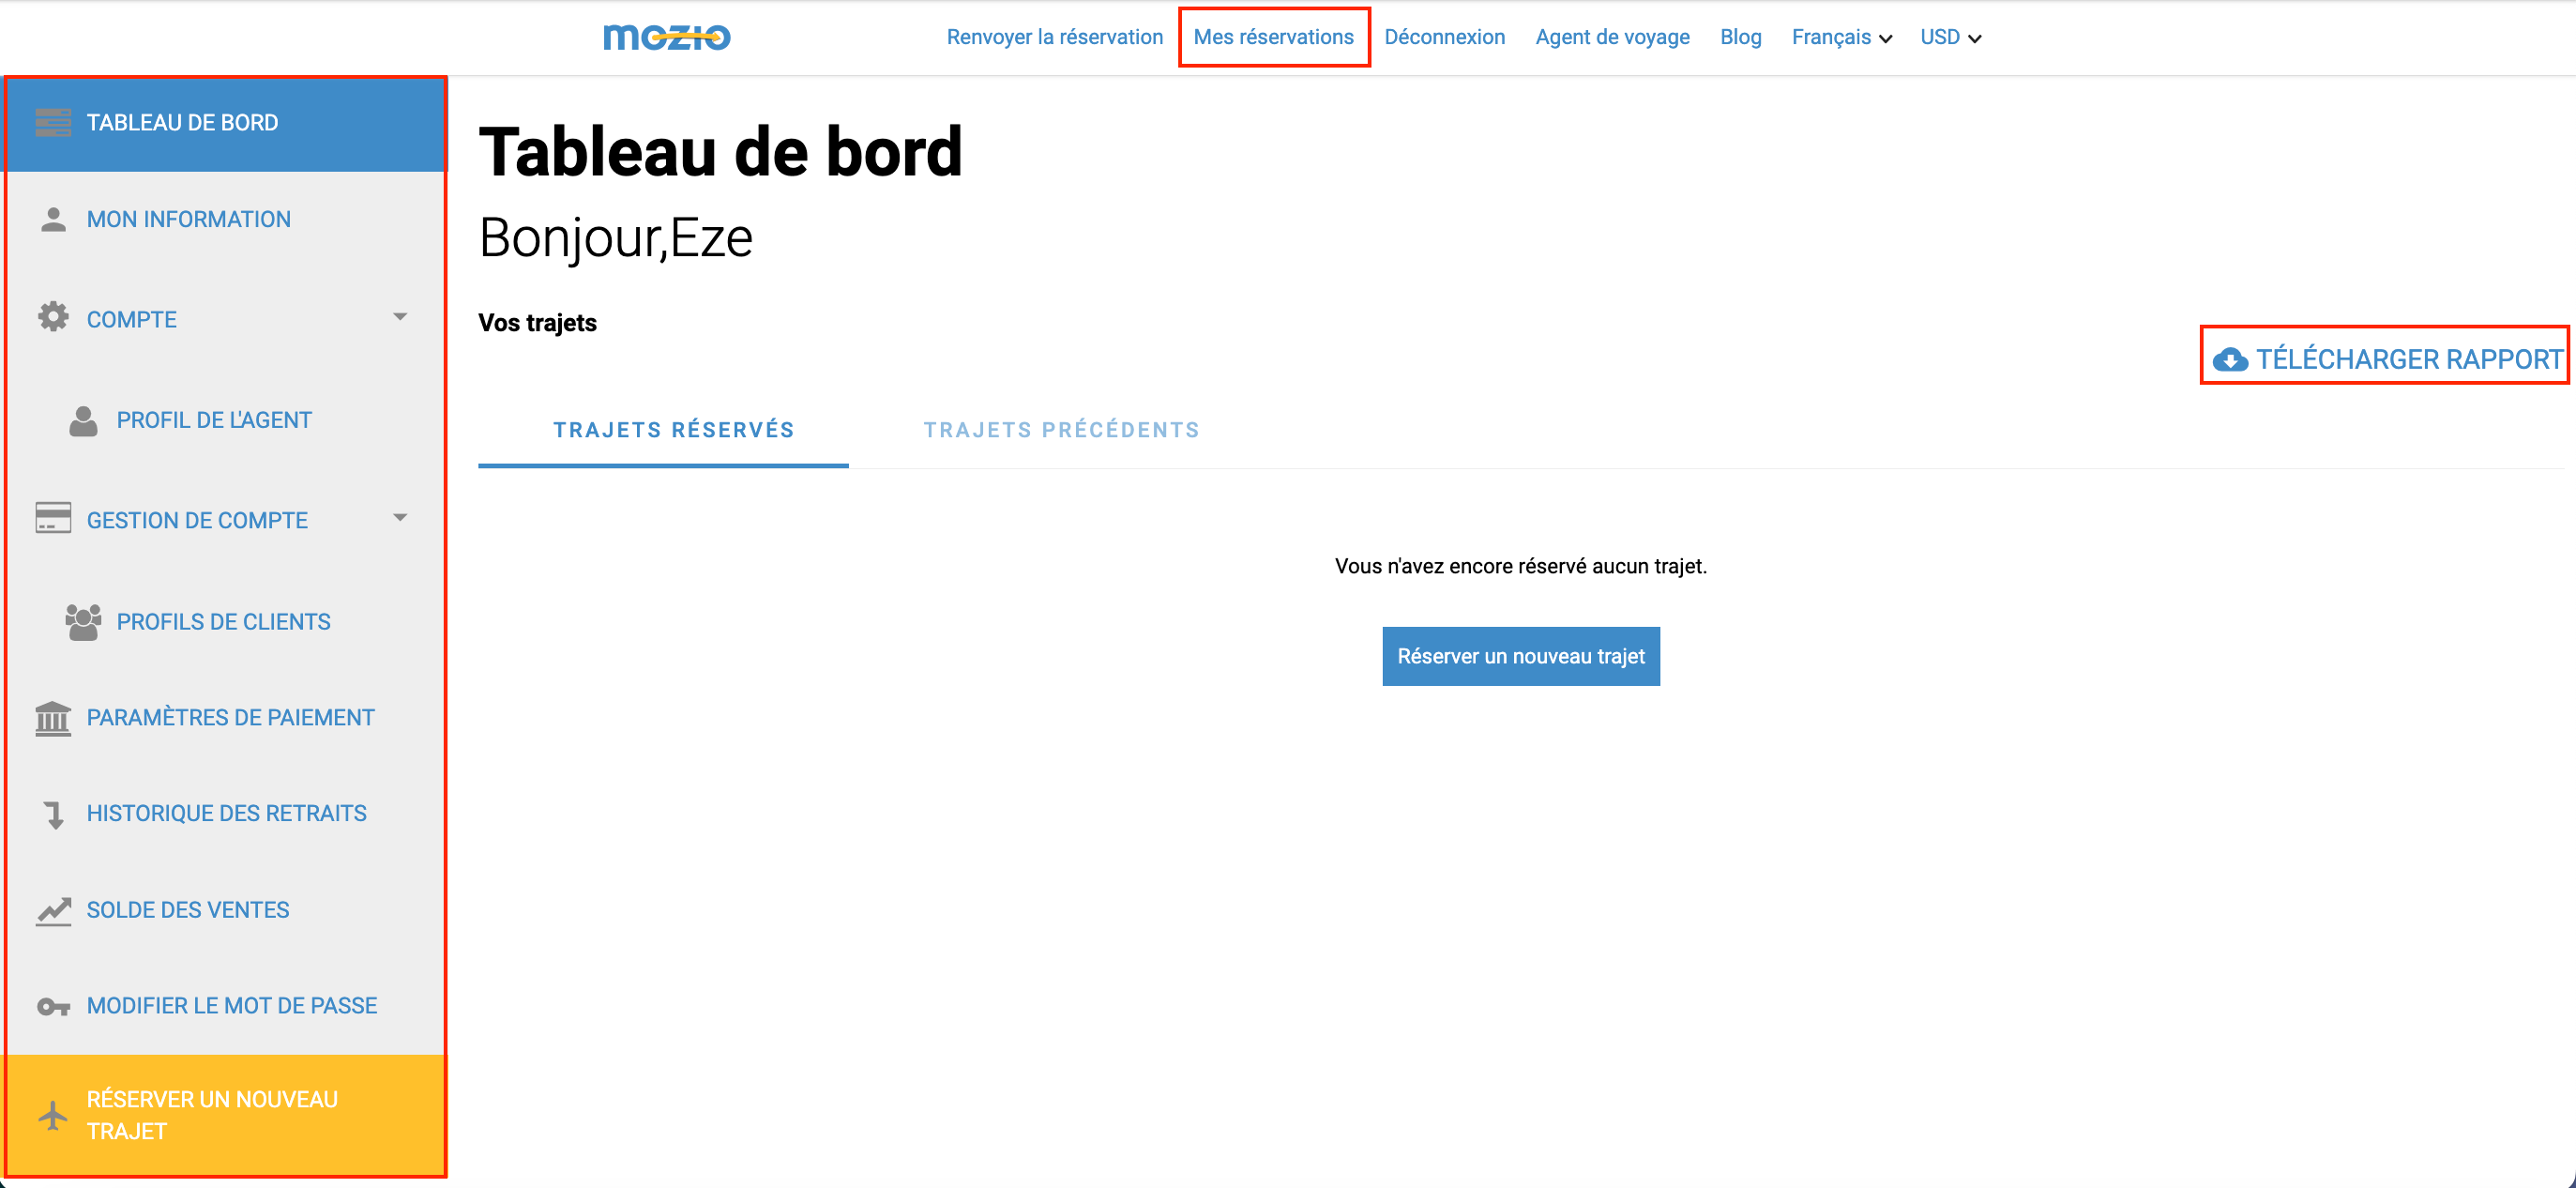
Task: Open Agent de voyage link
Action: pyautogui.click(x=1612, y=37)
